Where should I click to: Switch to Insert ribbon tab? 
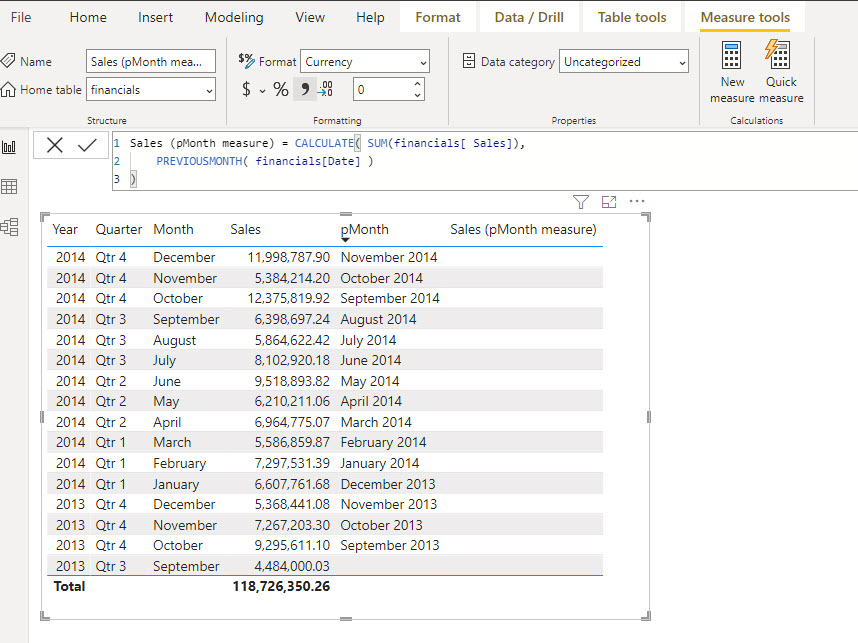(x=155, y=17)
